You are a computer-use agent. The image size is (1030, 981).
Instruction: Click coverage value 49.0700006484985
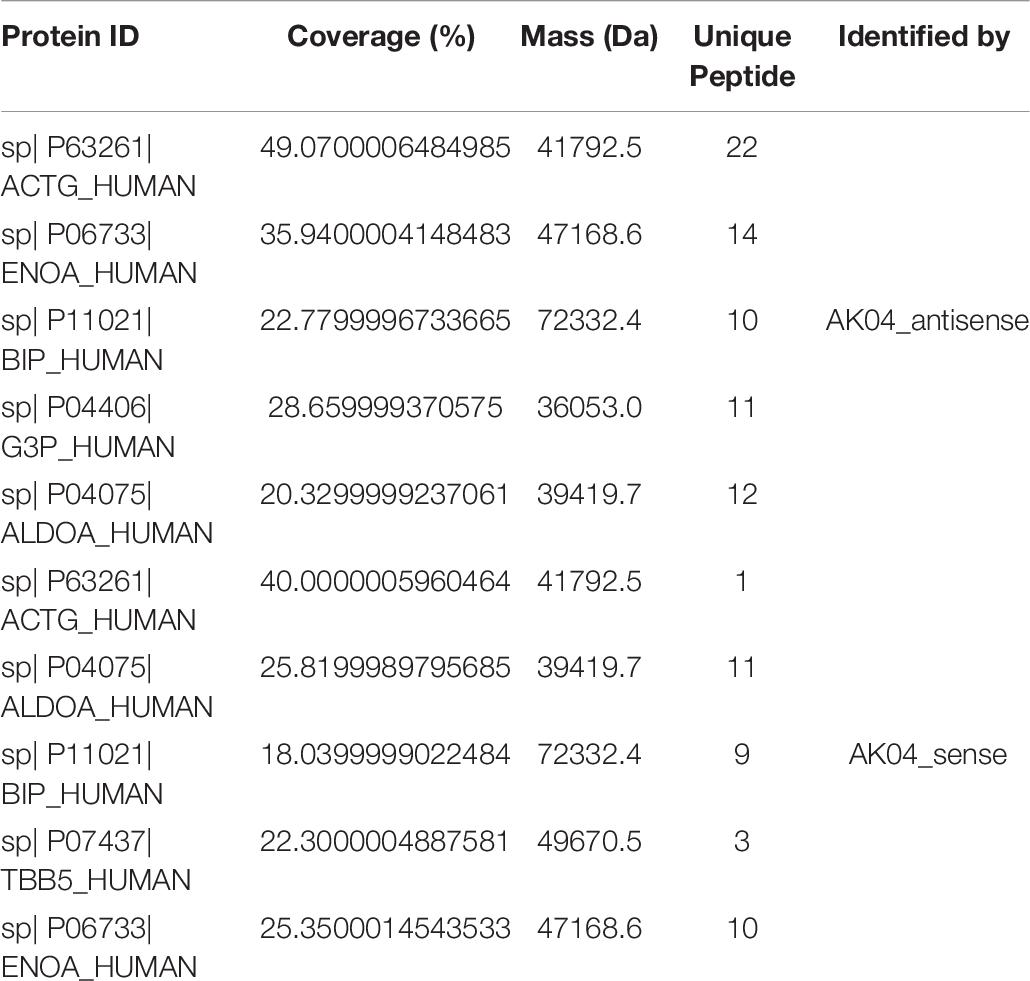(385, 147)
